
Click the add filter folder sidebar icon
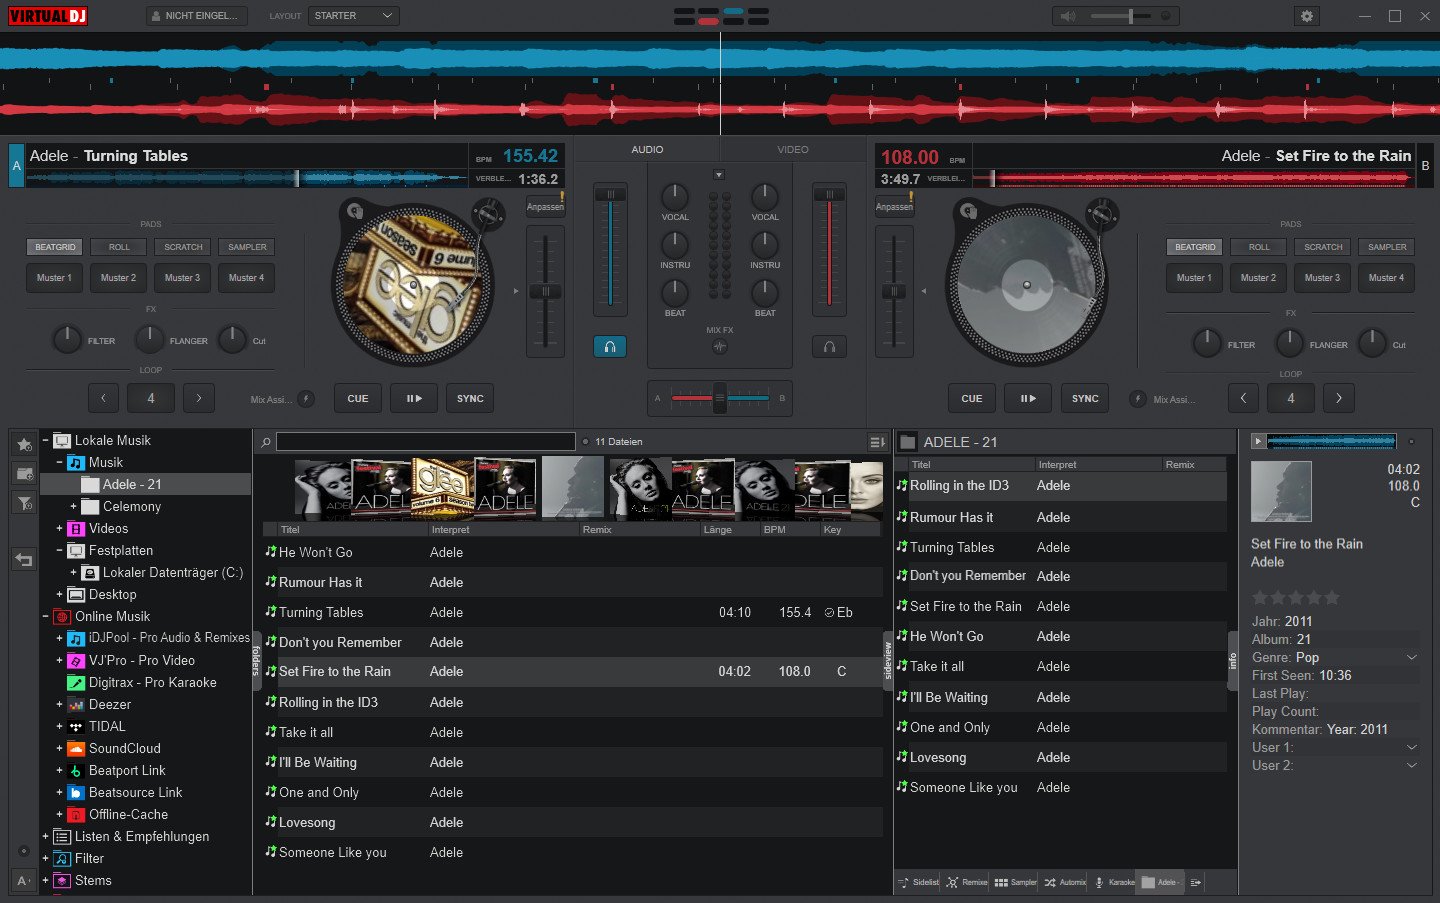tap(24, 502)
